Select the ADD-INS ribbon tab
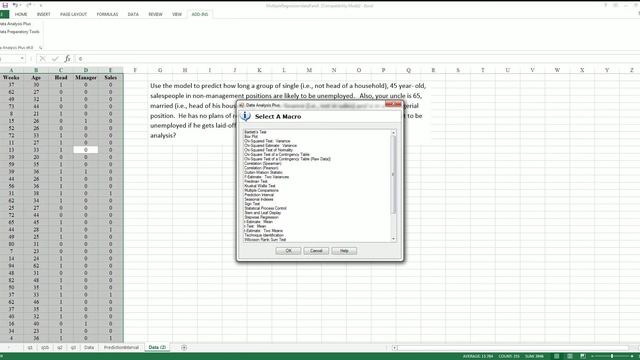 point(200,14)
